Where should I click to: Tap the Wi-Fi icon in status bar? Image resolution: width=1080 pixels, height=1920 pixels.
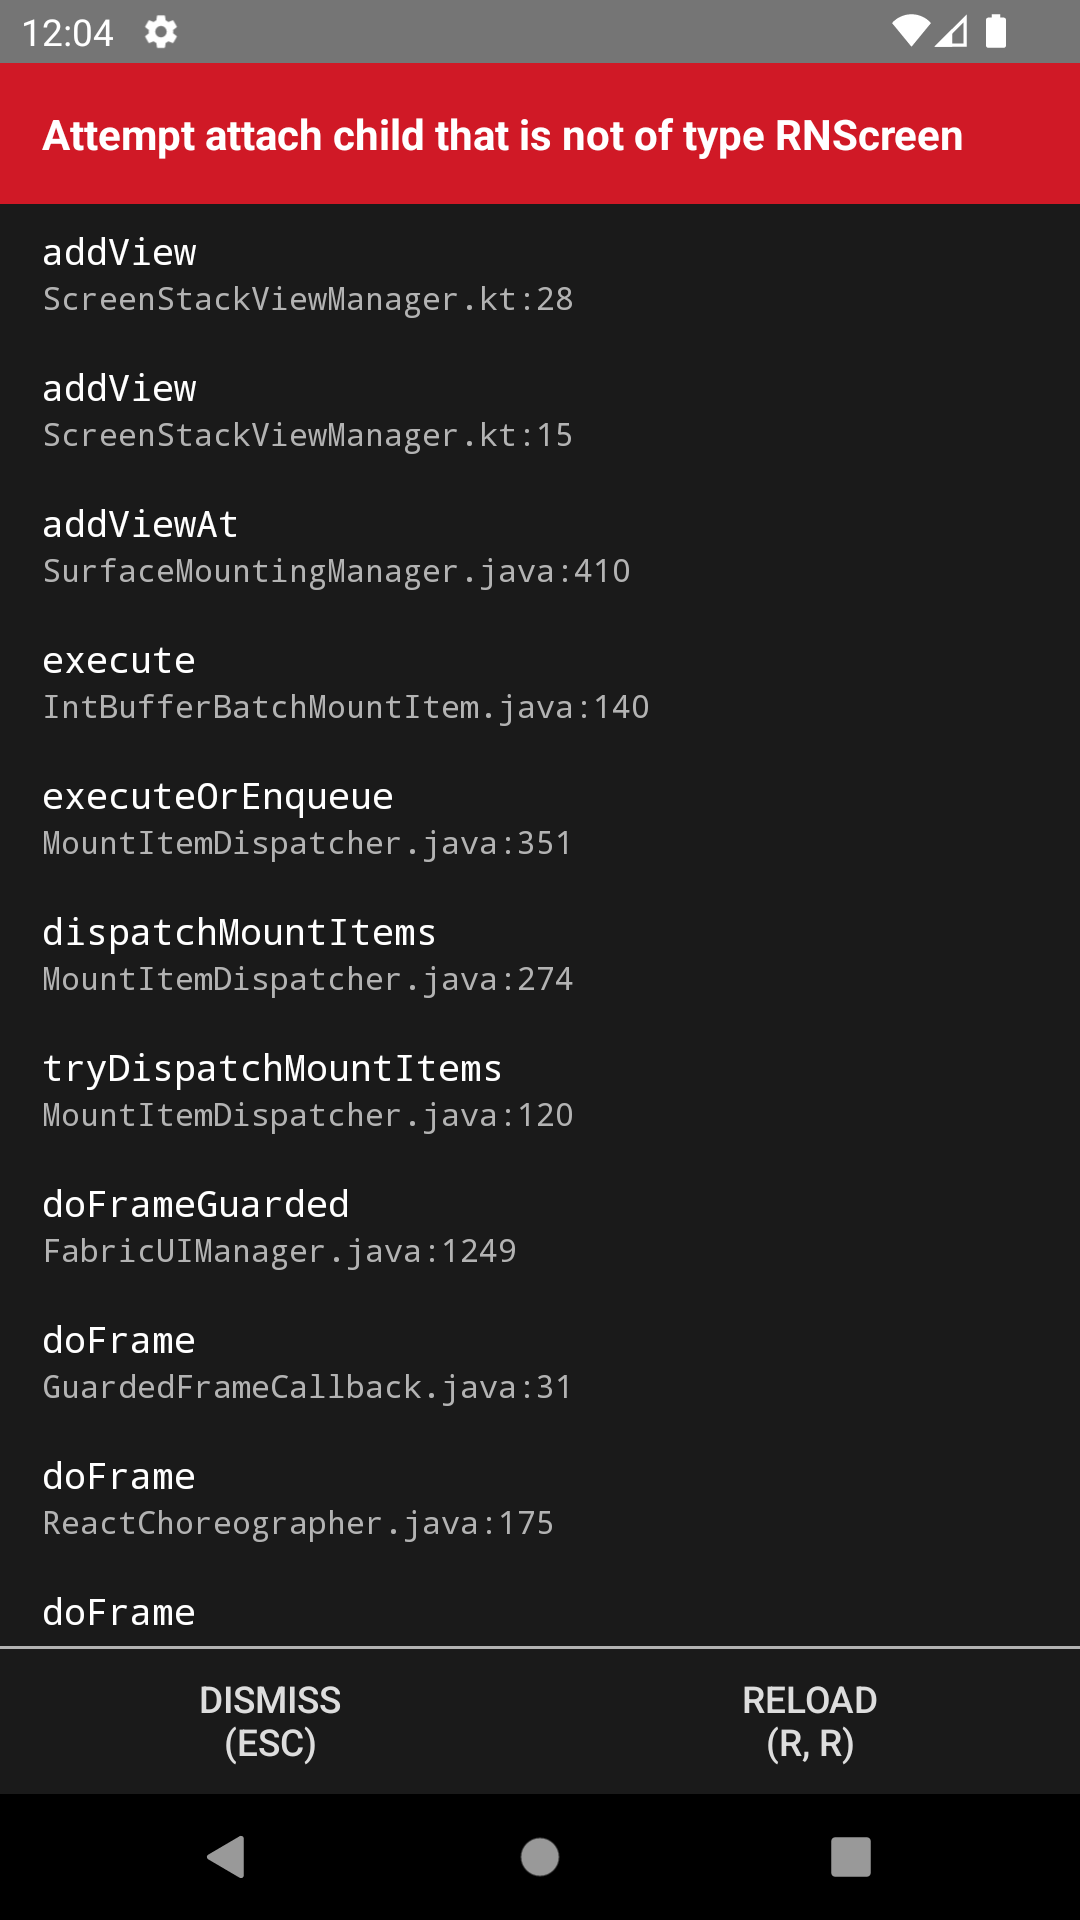pyautogui.click(x=913, y=32)
